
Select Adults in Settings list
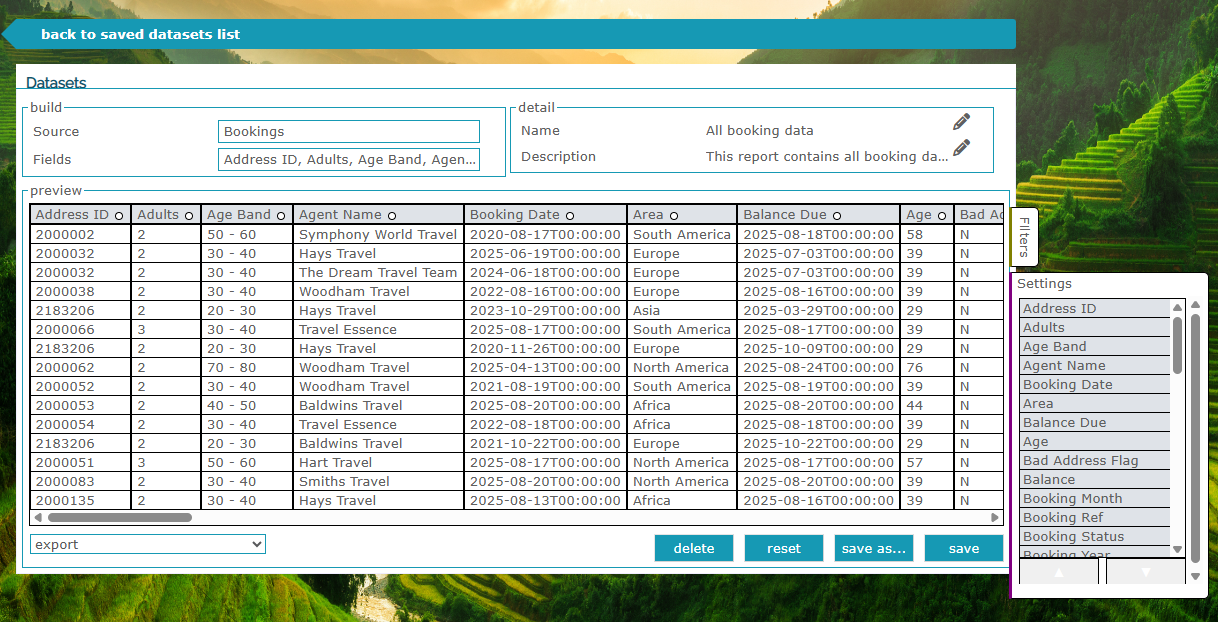pyautogui.click(x=1095, y=328)
